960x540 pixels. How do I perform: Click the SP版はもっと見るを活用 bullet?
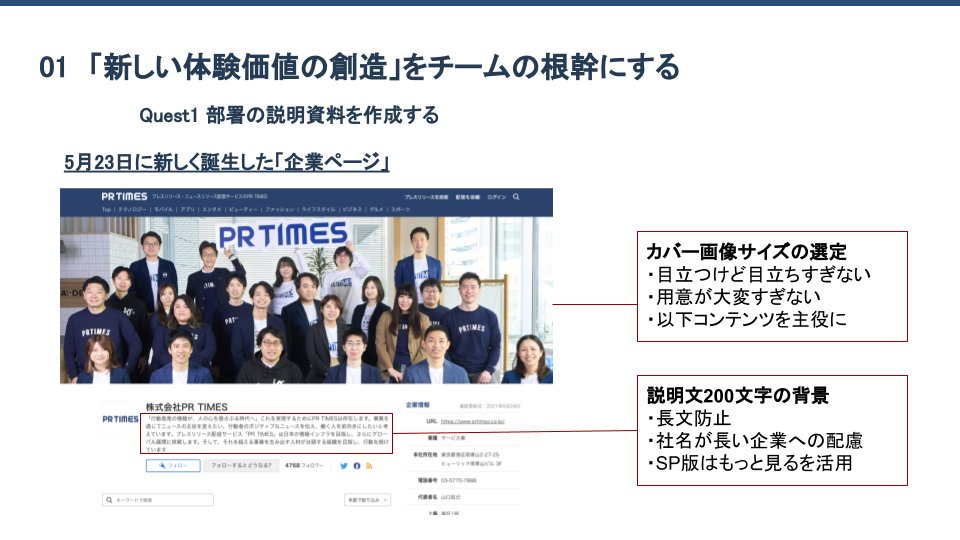click(x=750, y=463)
